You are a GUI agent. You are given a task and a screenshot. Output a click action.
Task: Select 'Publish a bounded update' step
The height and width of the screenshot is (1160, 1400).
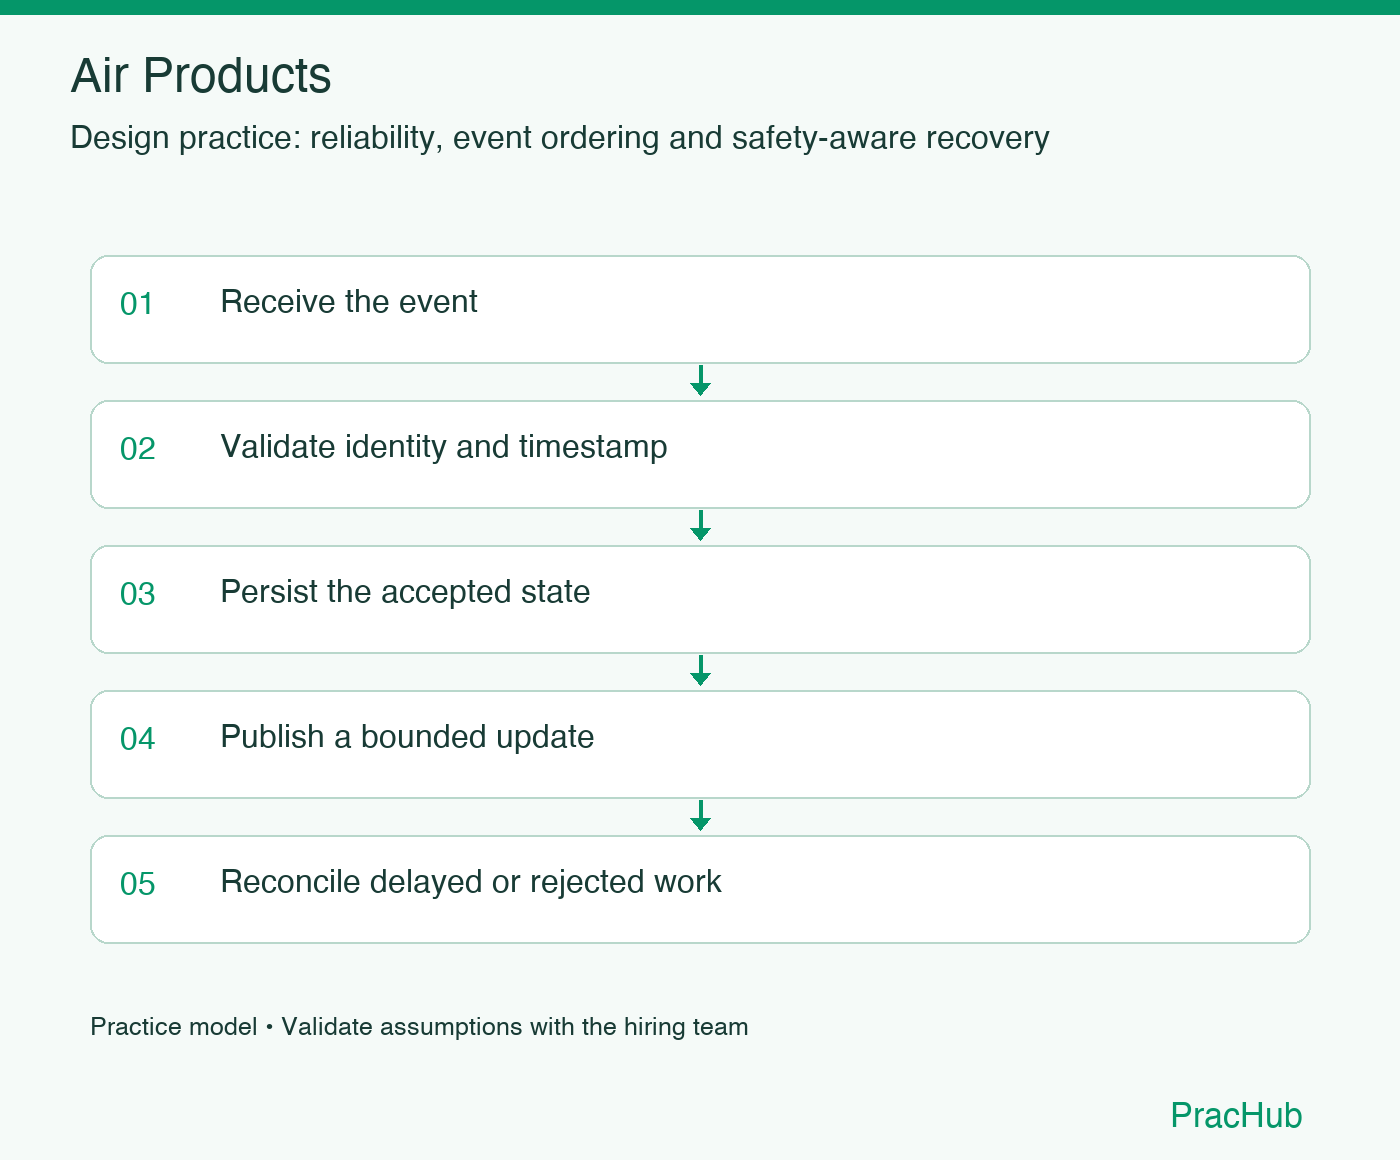tap(700, 744)
